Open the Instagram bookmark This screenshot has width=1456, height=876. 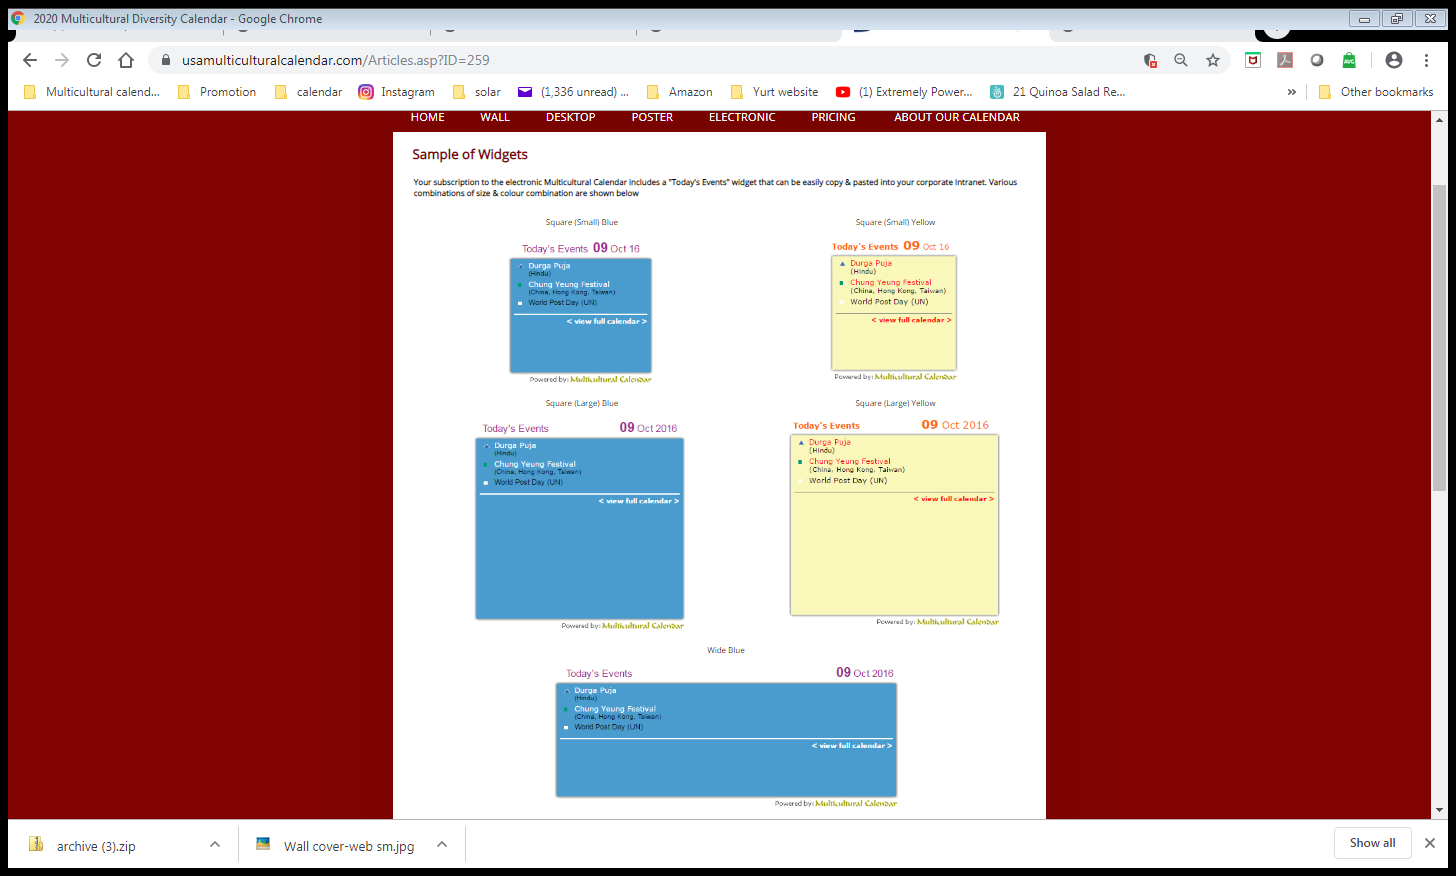(397, 92)
